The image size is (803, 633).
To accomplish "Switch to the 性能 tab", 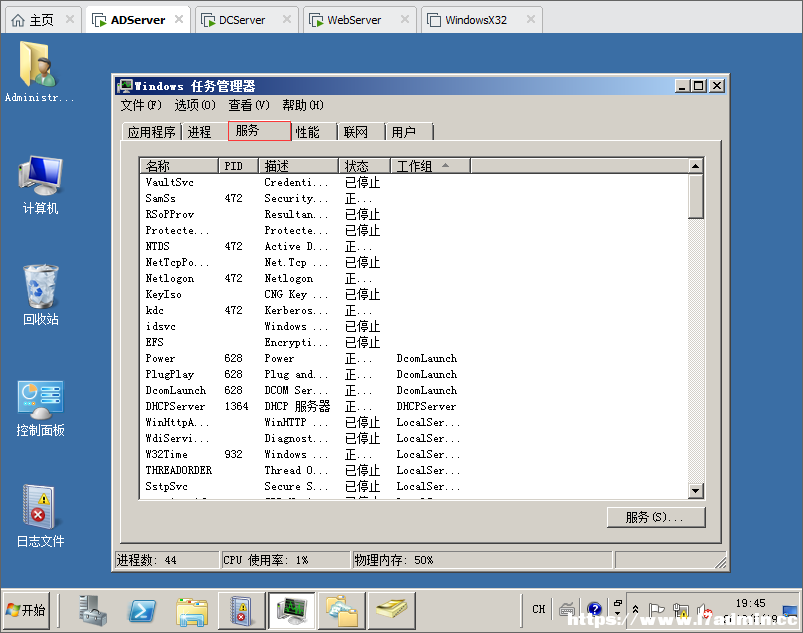I will tap(314, 132).
